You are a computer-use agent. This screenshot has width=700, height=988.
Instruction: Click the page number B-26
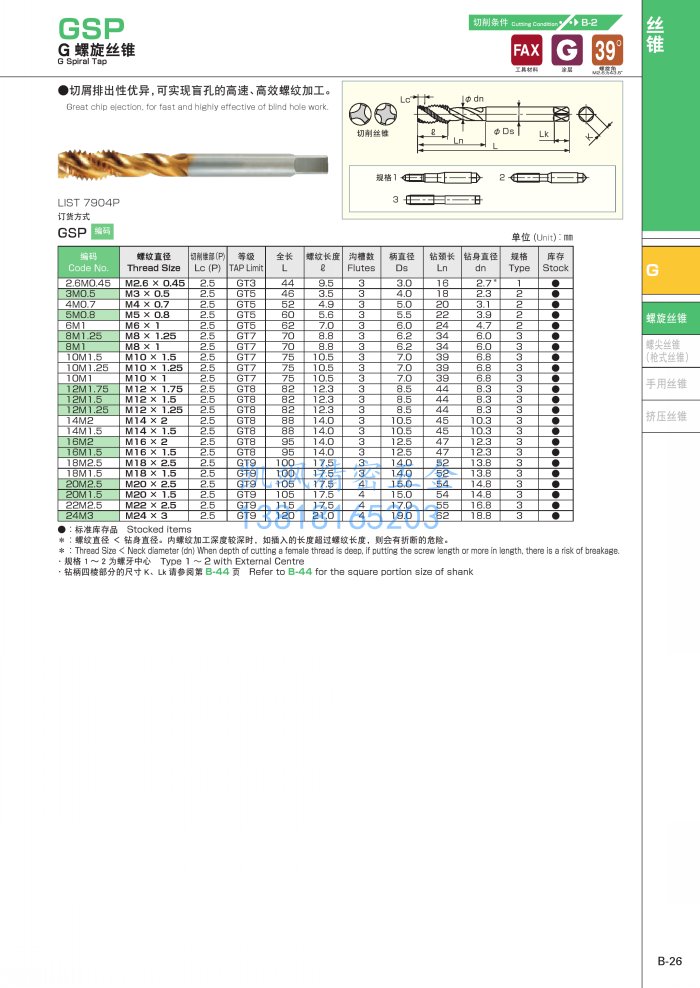[670, 961]
